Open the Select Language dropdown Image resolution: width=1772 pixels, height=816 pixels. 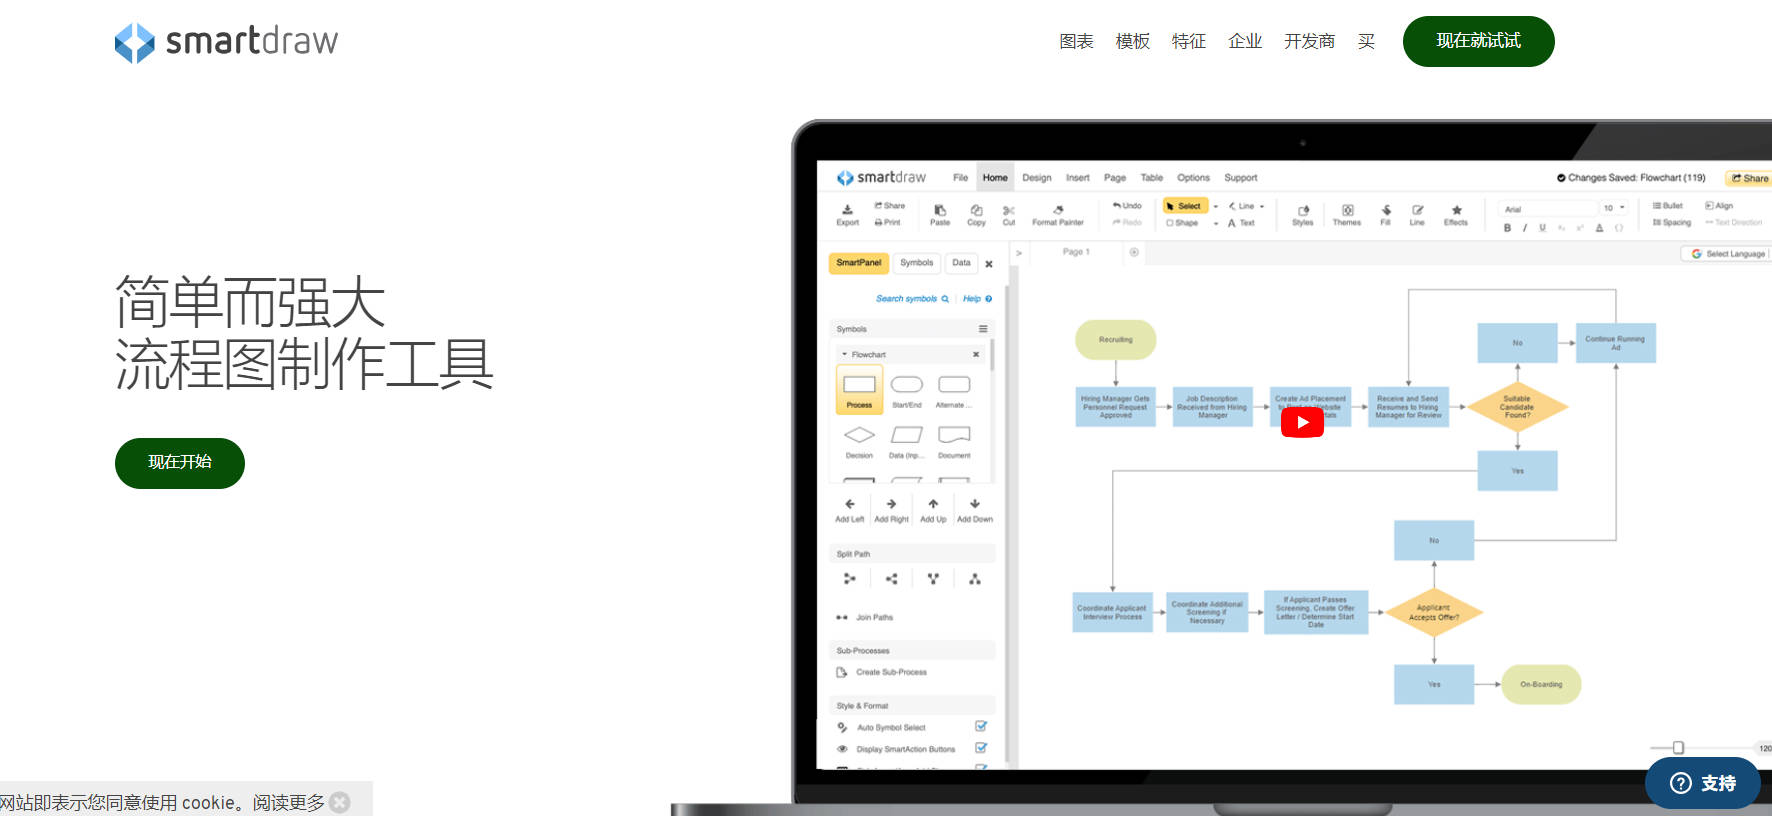[1729, 254]
